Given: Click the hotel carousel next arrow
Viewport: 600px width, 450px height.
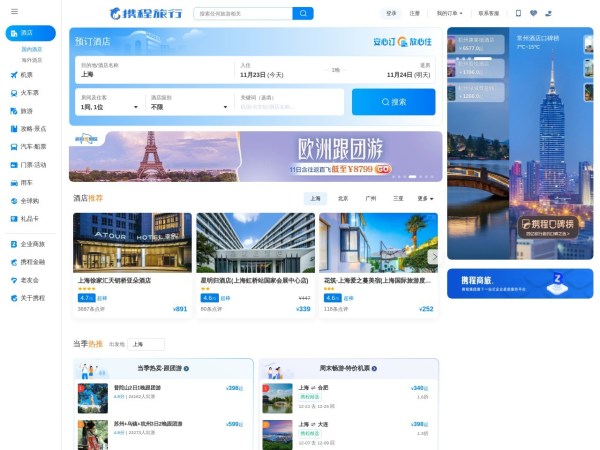Looking at the screenshot, I should click(433, 256).
